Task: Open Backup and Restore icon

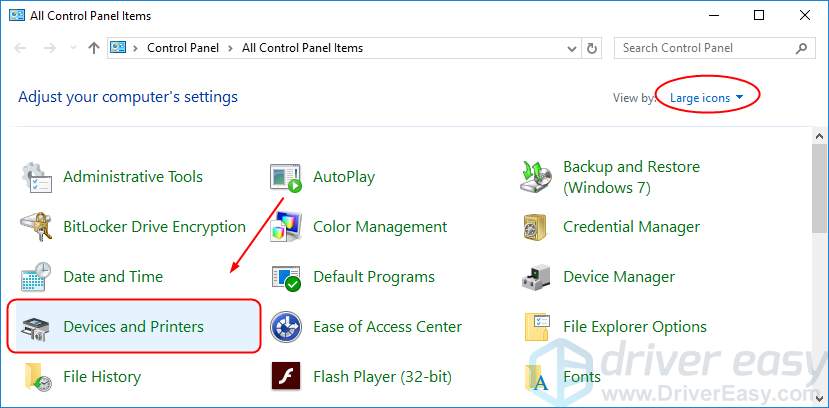Action: 536,177
